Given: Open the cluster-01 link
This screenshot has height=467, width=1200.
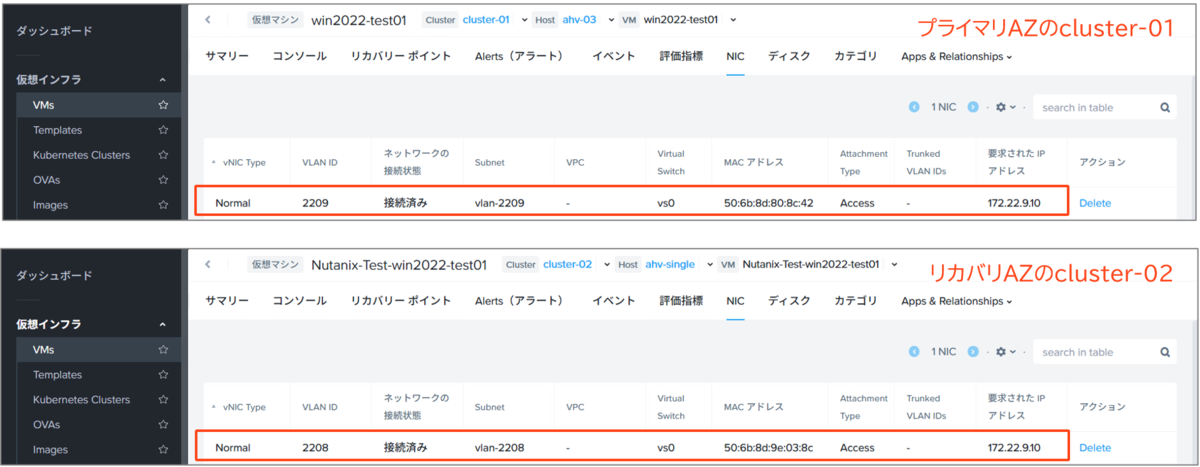Looking at the screenshot, I should coord(486,19).
